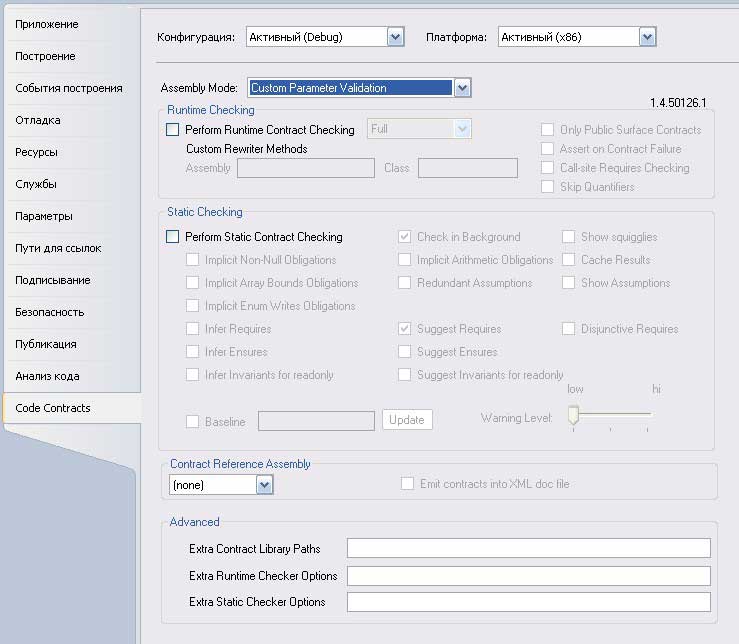Focus the Custom Rewriter Class field
Image resolution: width=739 pixels, height=644 pixels.
click(x=468, y=168)
